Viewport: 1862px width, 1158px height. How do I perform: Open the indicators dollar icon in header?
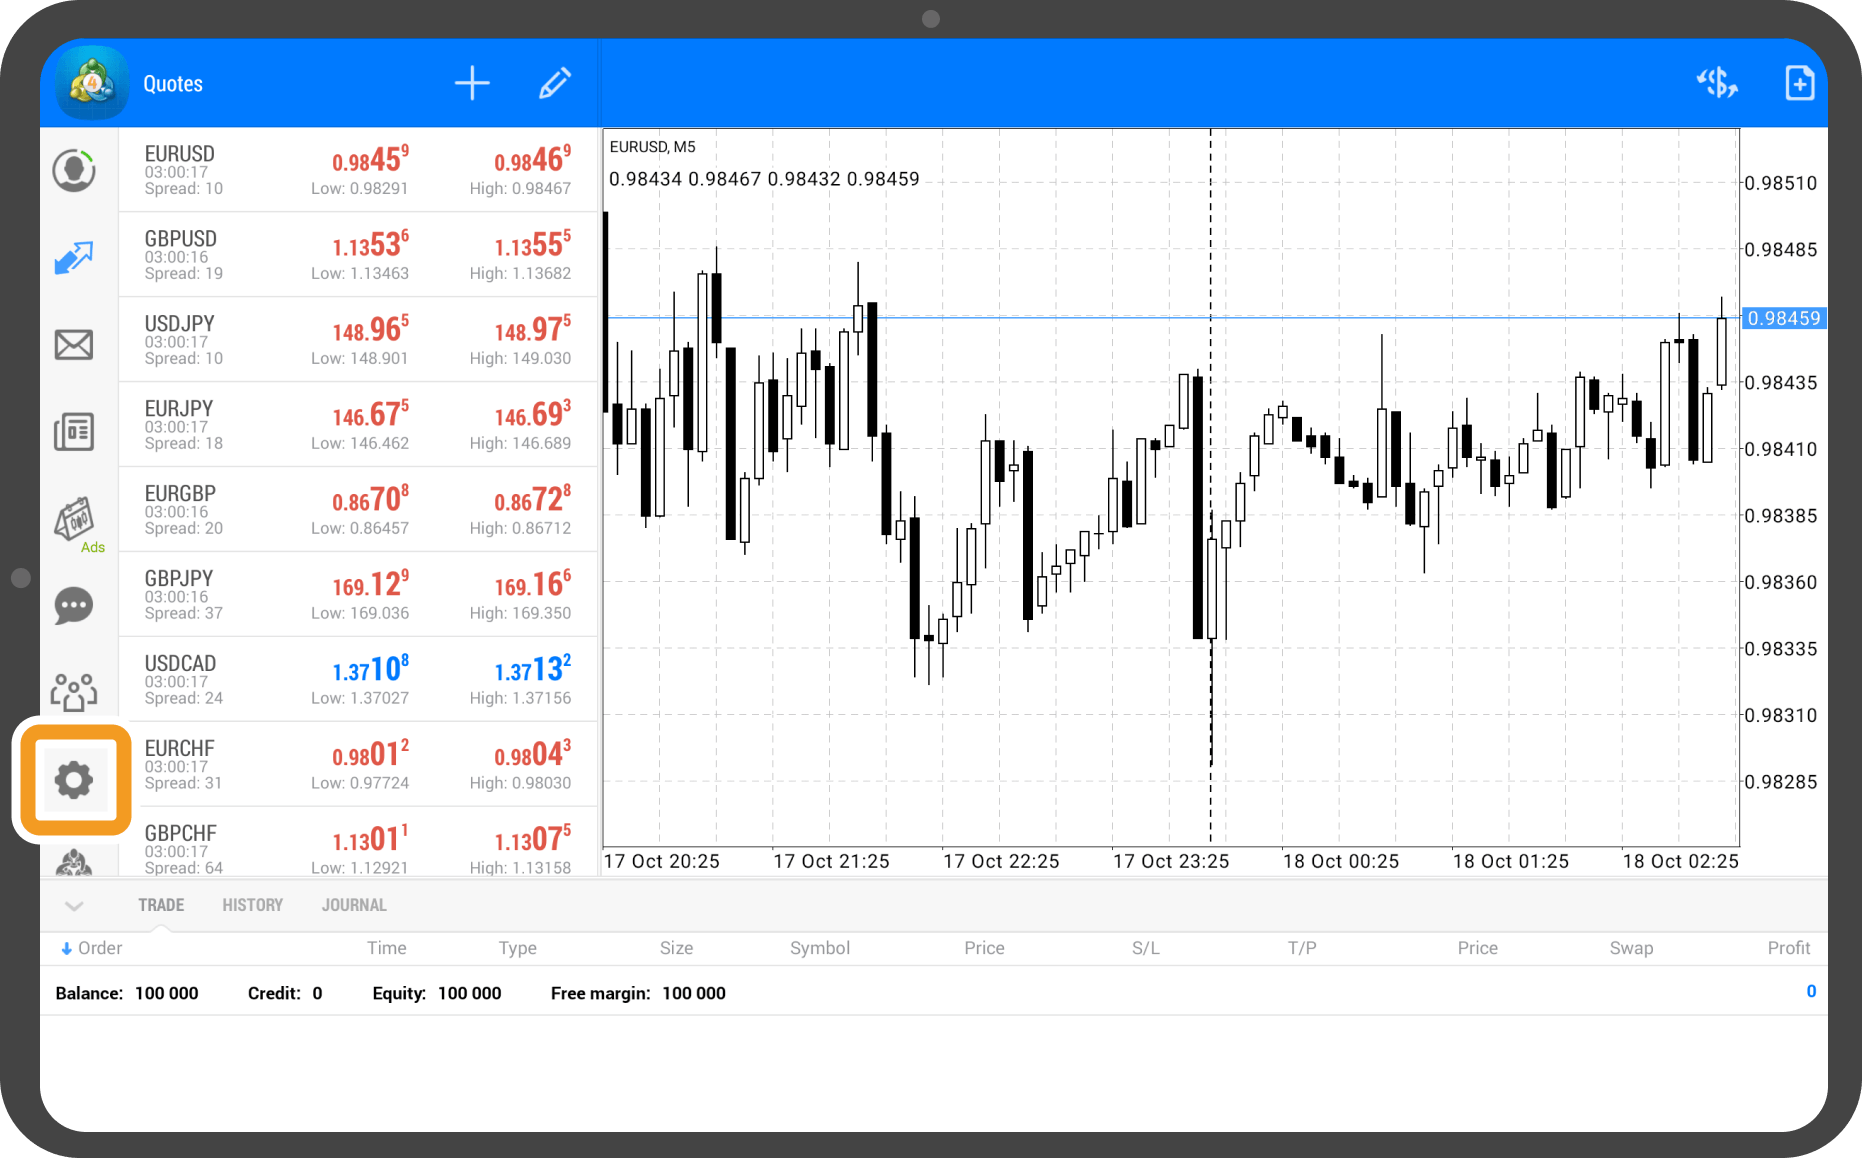(1717, 83)
